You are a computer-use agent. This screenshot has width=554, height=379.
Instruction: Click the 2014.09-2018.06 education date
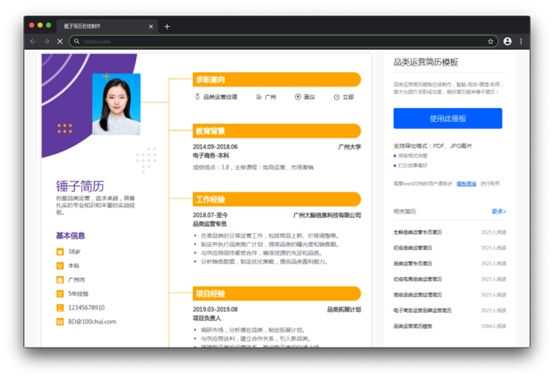tap(215, 147)
